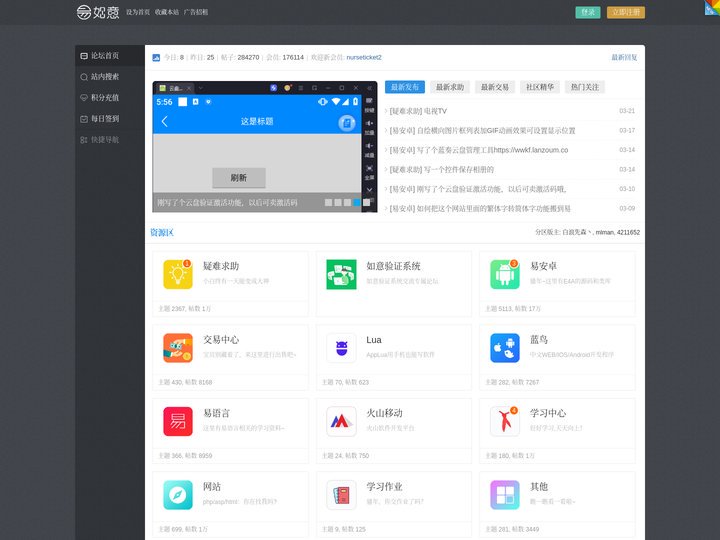Open the 资源区 section heading

[162, 232]
